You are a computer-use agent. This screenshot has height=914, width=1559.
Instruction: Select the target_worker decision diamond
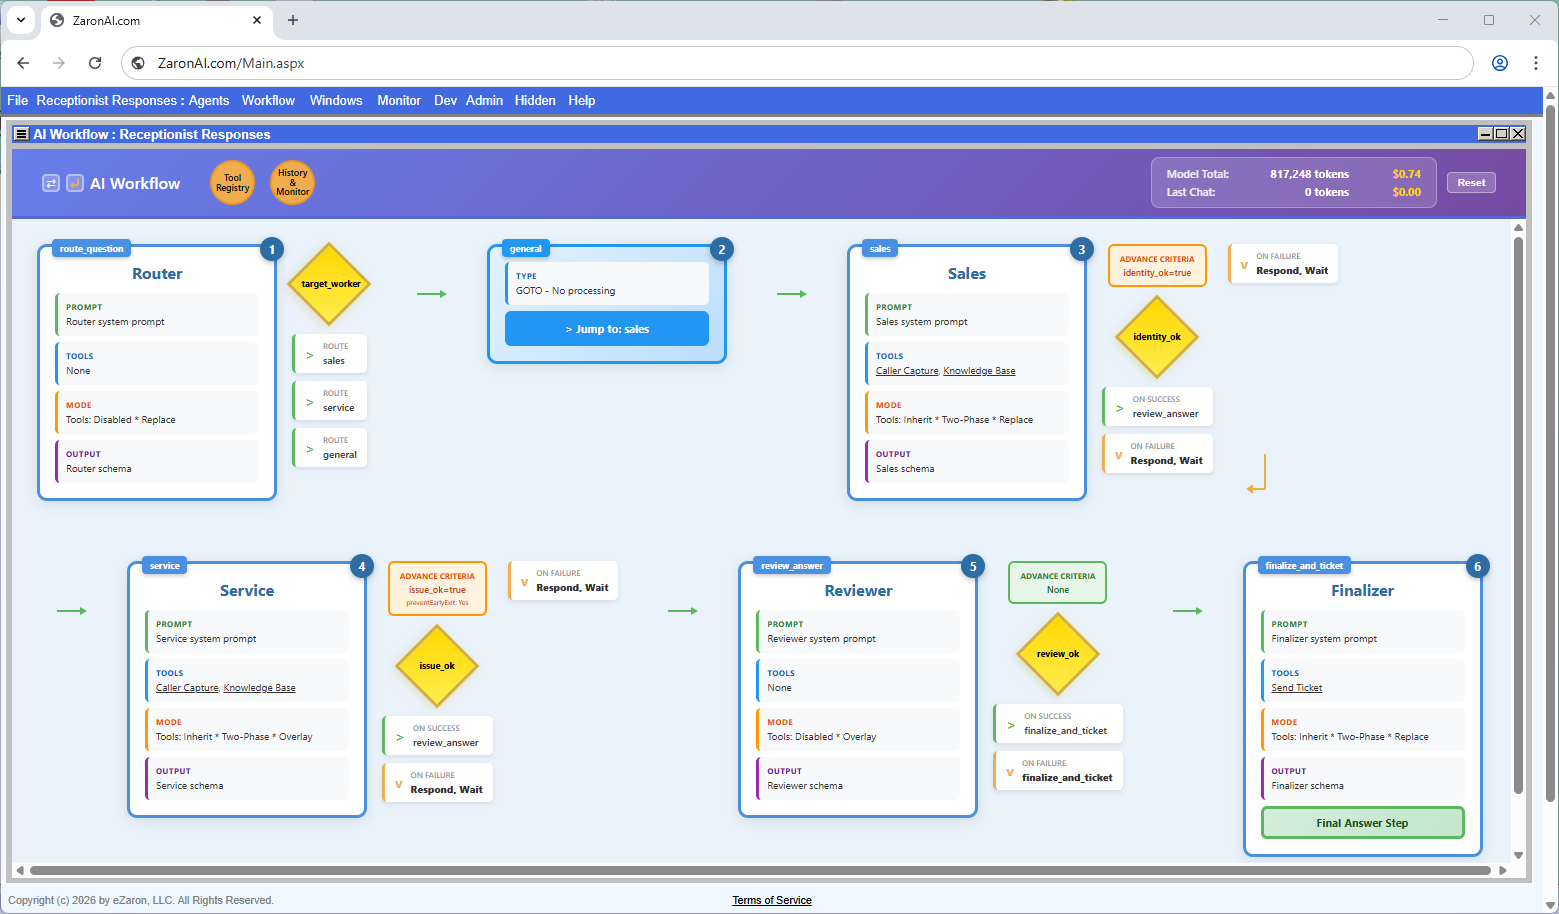point(330,284)
